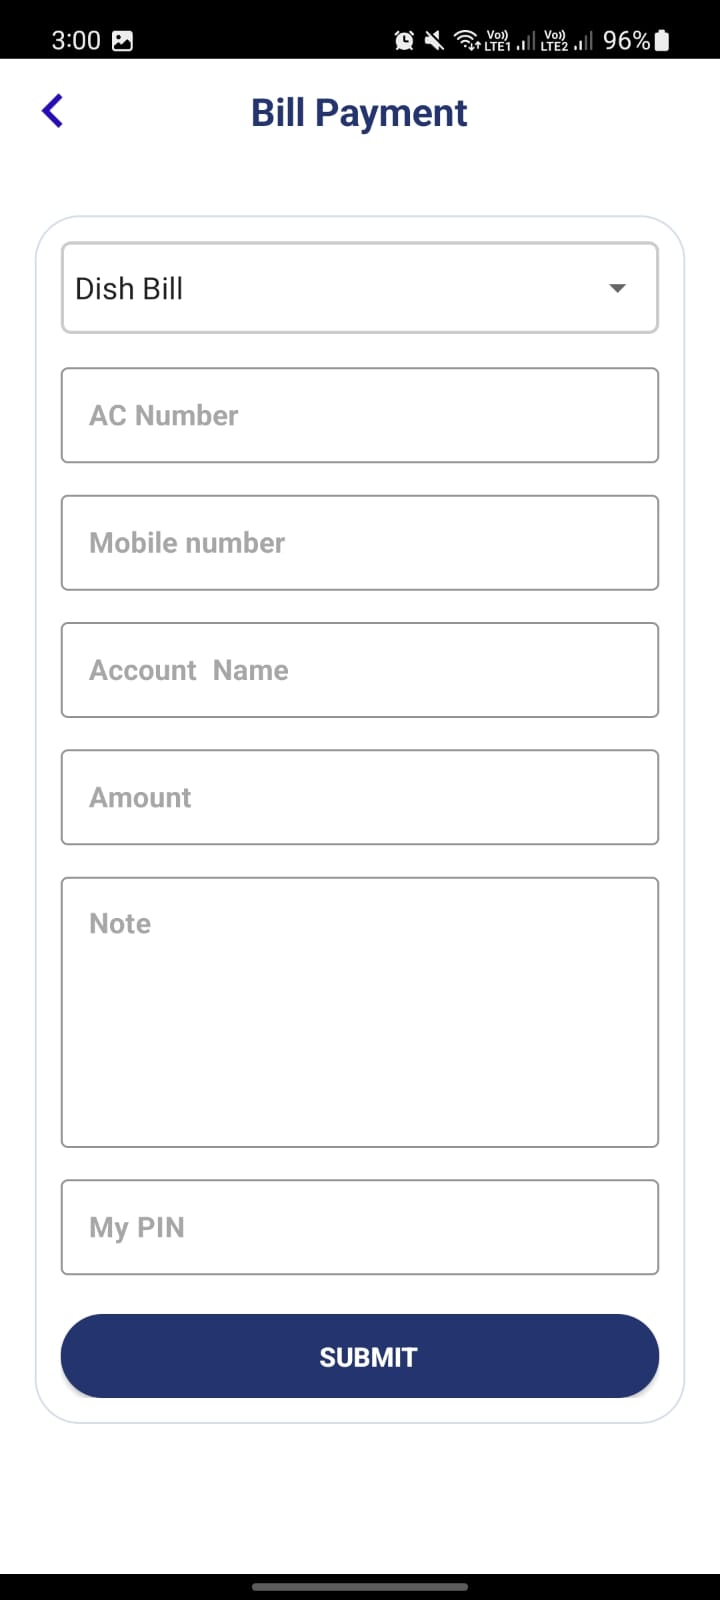Image resolution: width=720 pixels, height=1600 pixels.
Task: Tap the muted sound status icon
Action: click(x=434, y=41)
